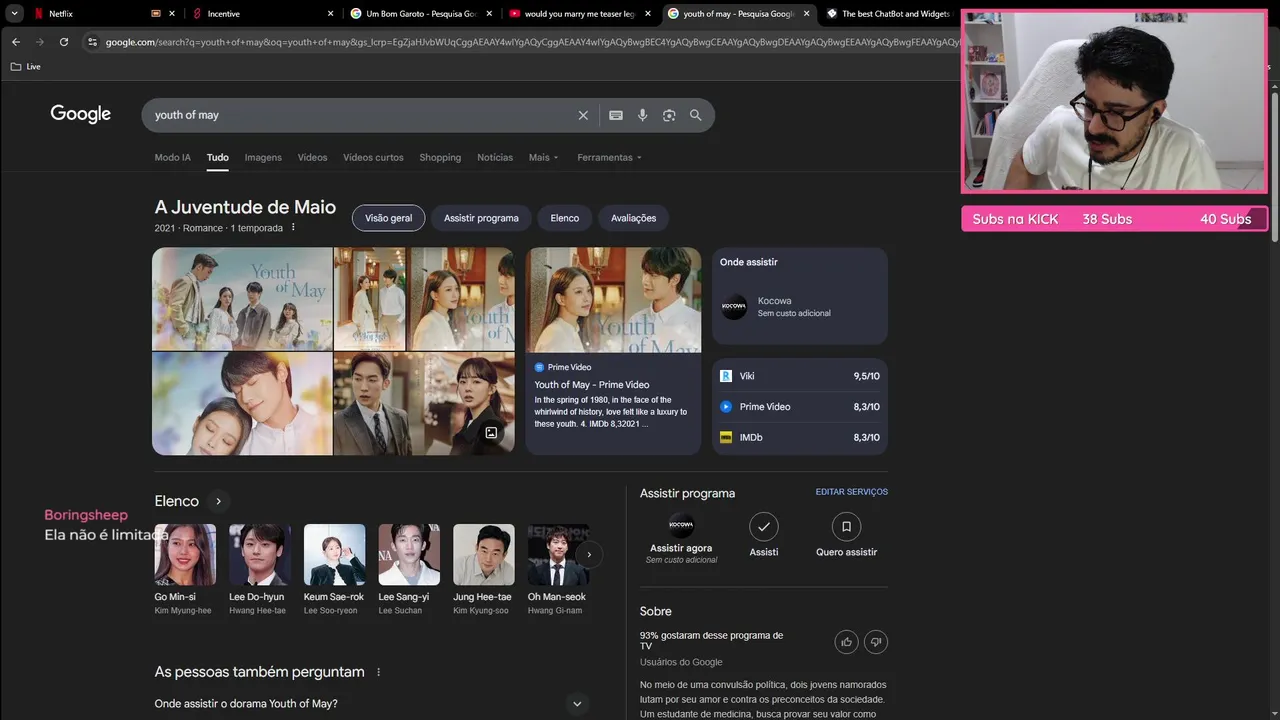
Task: Open the menu beside As pessoas também perguntam
Action: (378, 672)
